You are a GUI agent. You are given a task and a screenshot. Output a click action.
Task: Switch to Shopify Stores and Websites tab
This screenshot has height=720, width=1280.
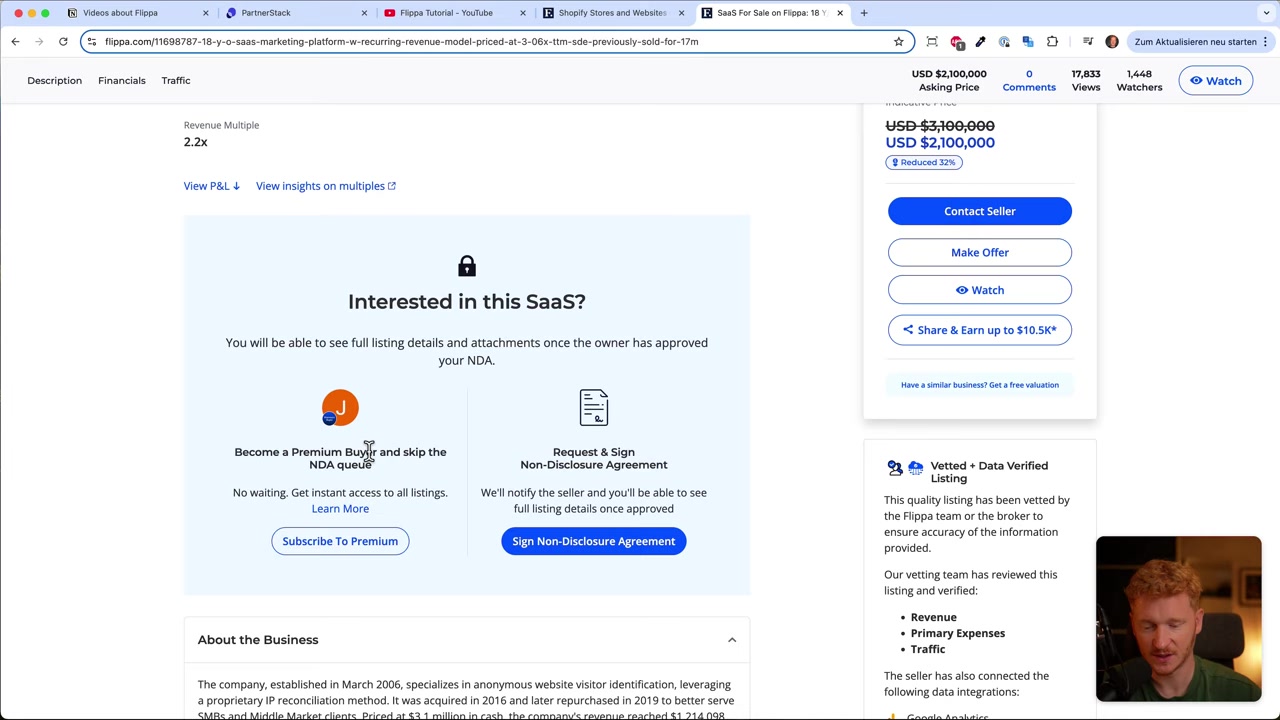[612, 13]
